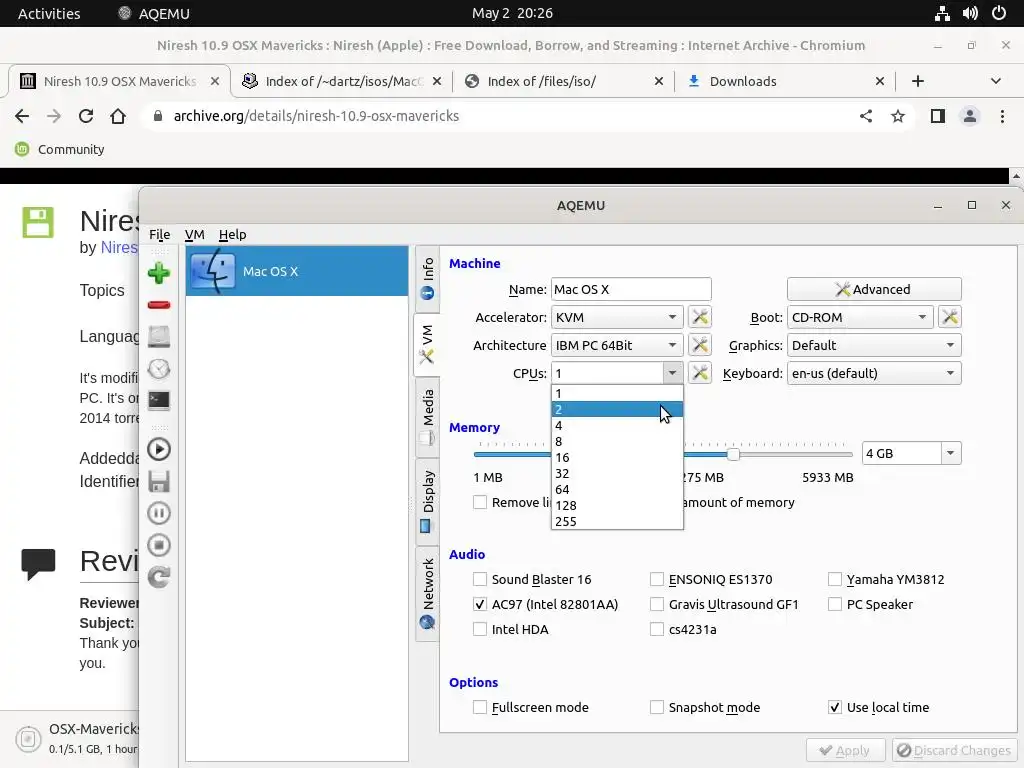The width and height of the screenshot is (1024, 768).
Task: Uncheck Use local time
Action: pyautogui.click(x=835, y=707)
